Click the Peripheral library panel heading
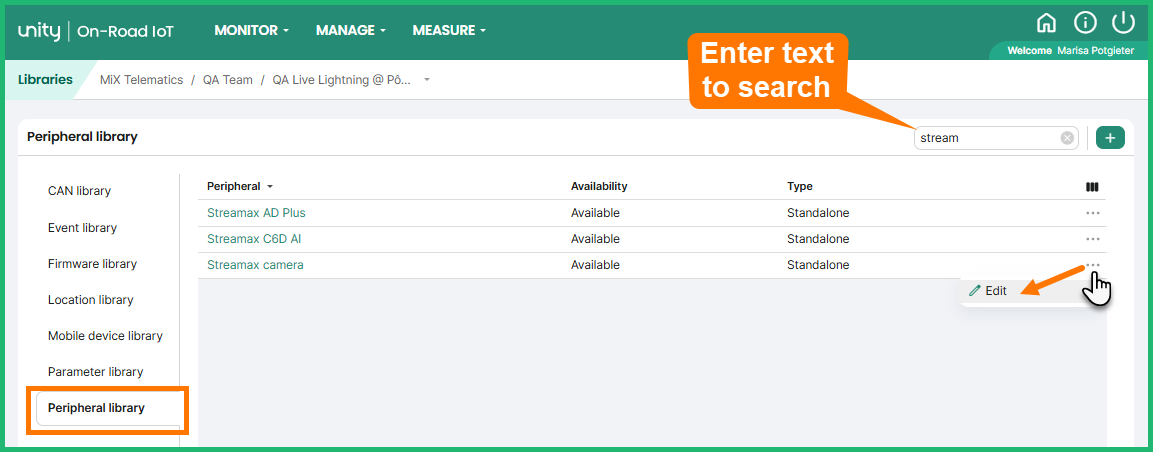 [x=82, y=137]
